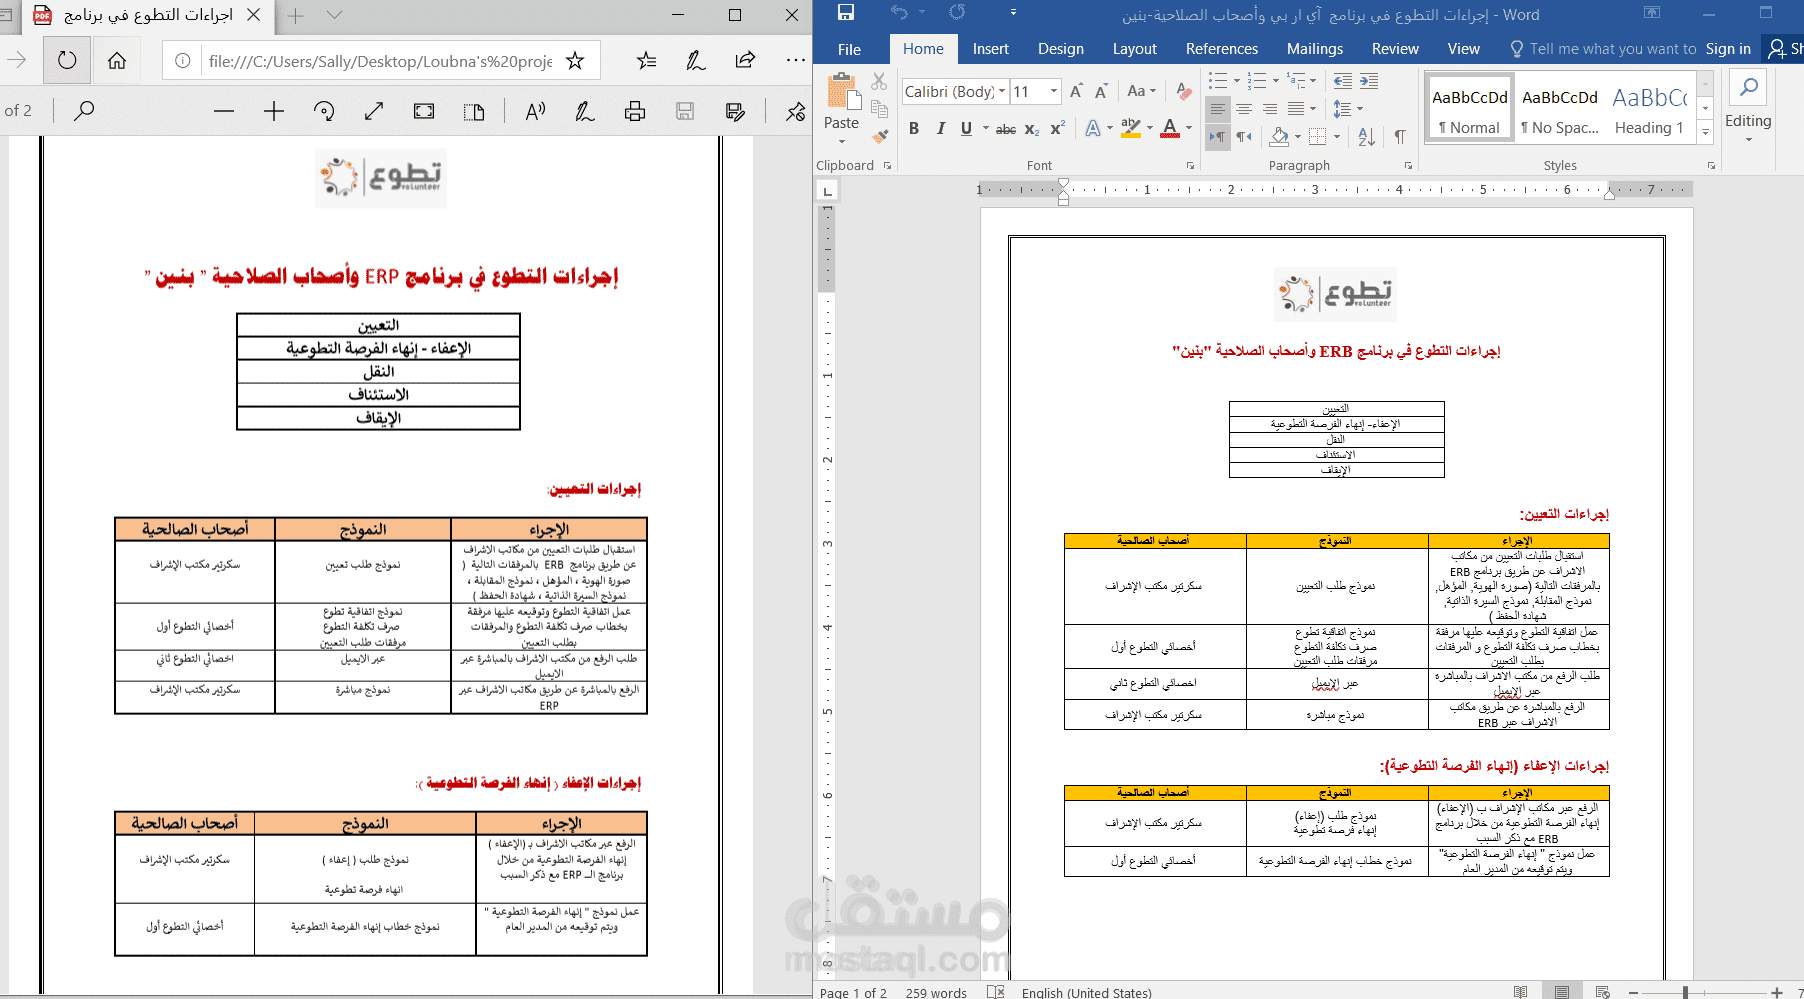This screenshot has height=999, width=1804.
Task: Switch PDF page view layout
Action: coord(474,111)
